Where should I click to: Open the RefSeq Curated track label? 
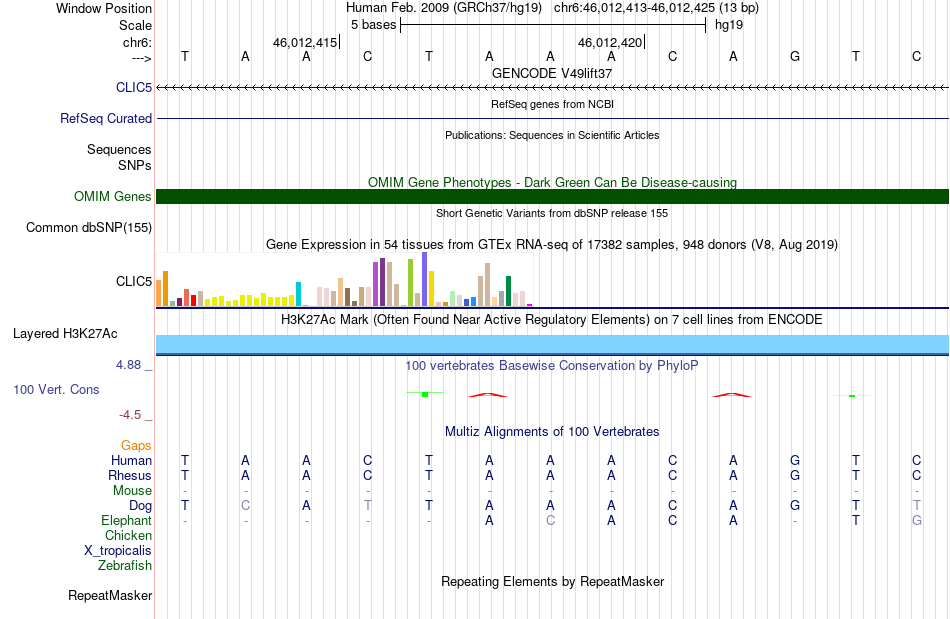point(106,119)
